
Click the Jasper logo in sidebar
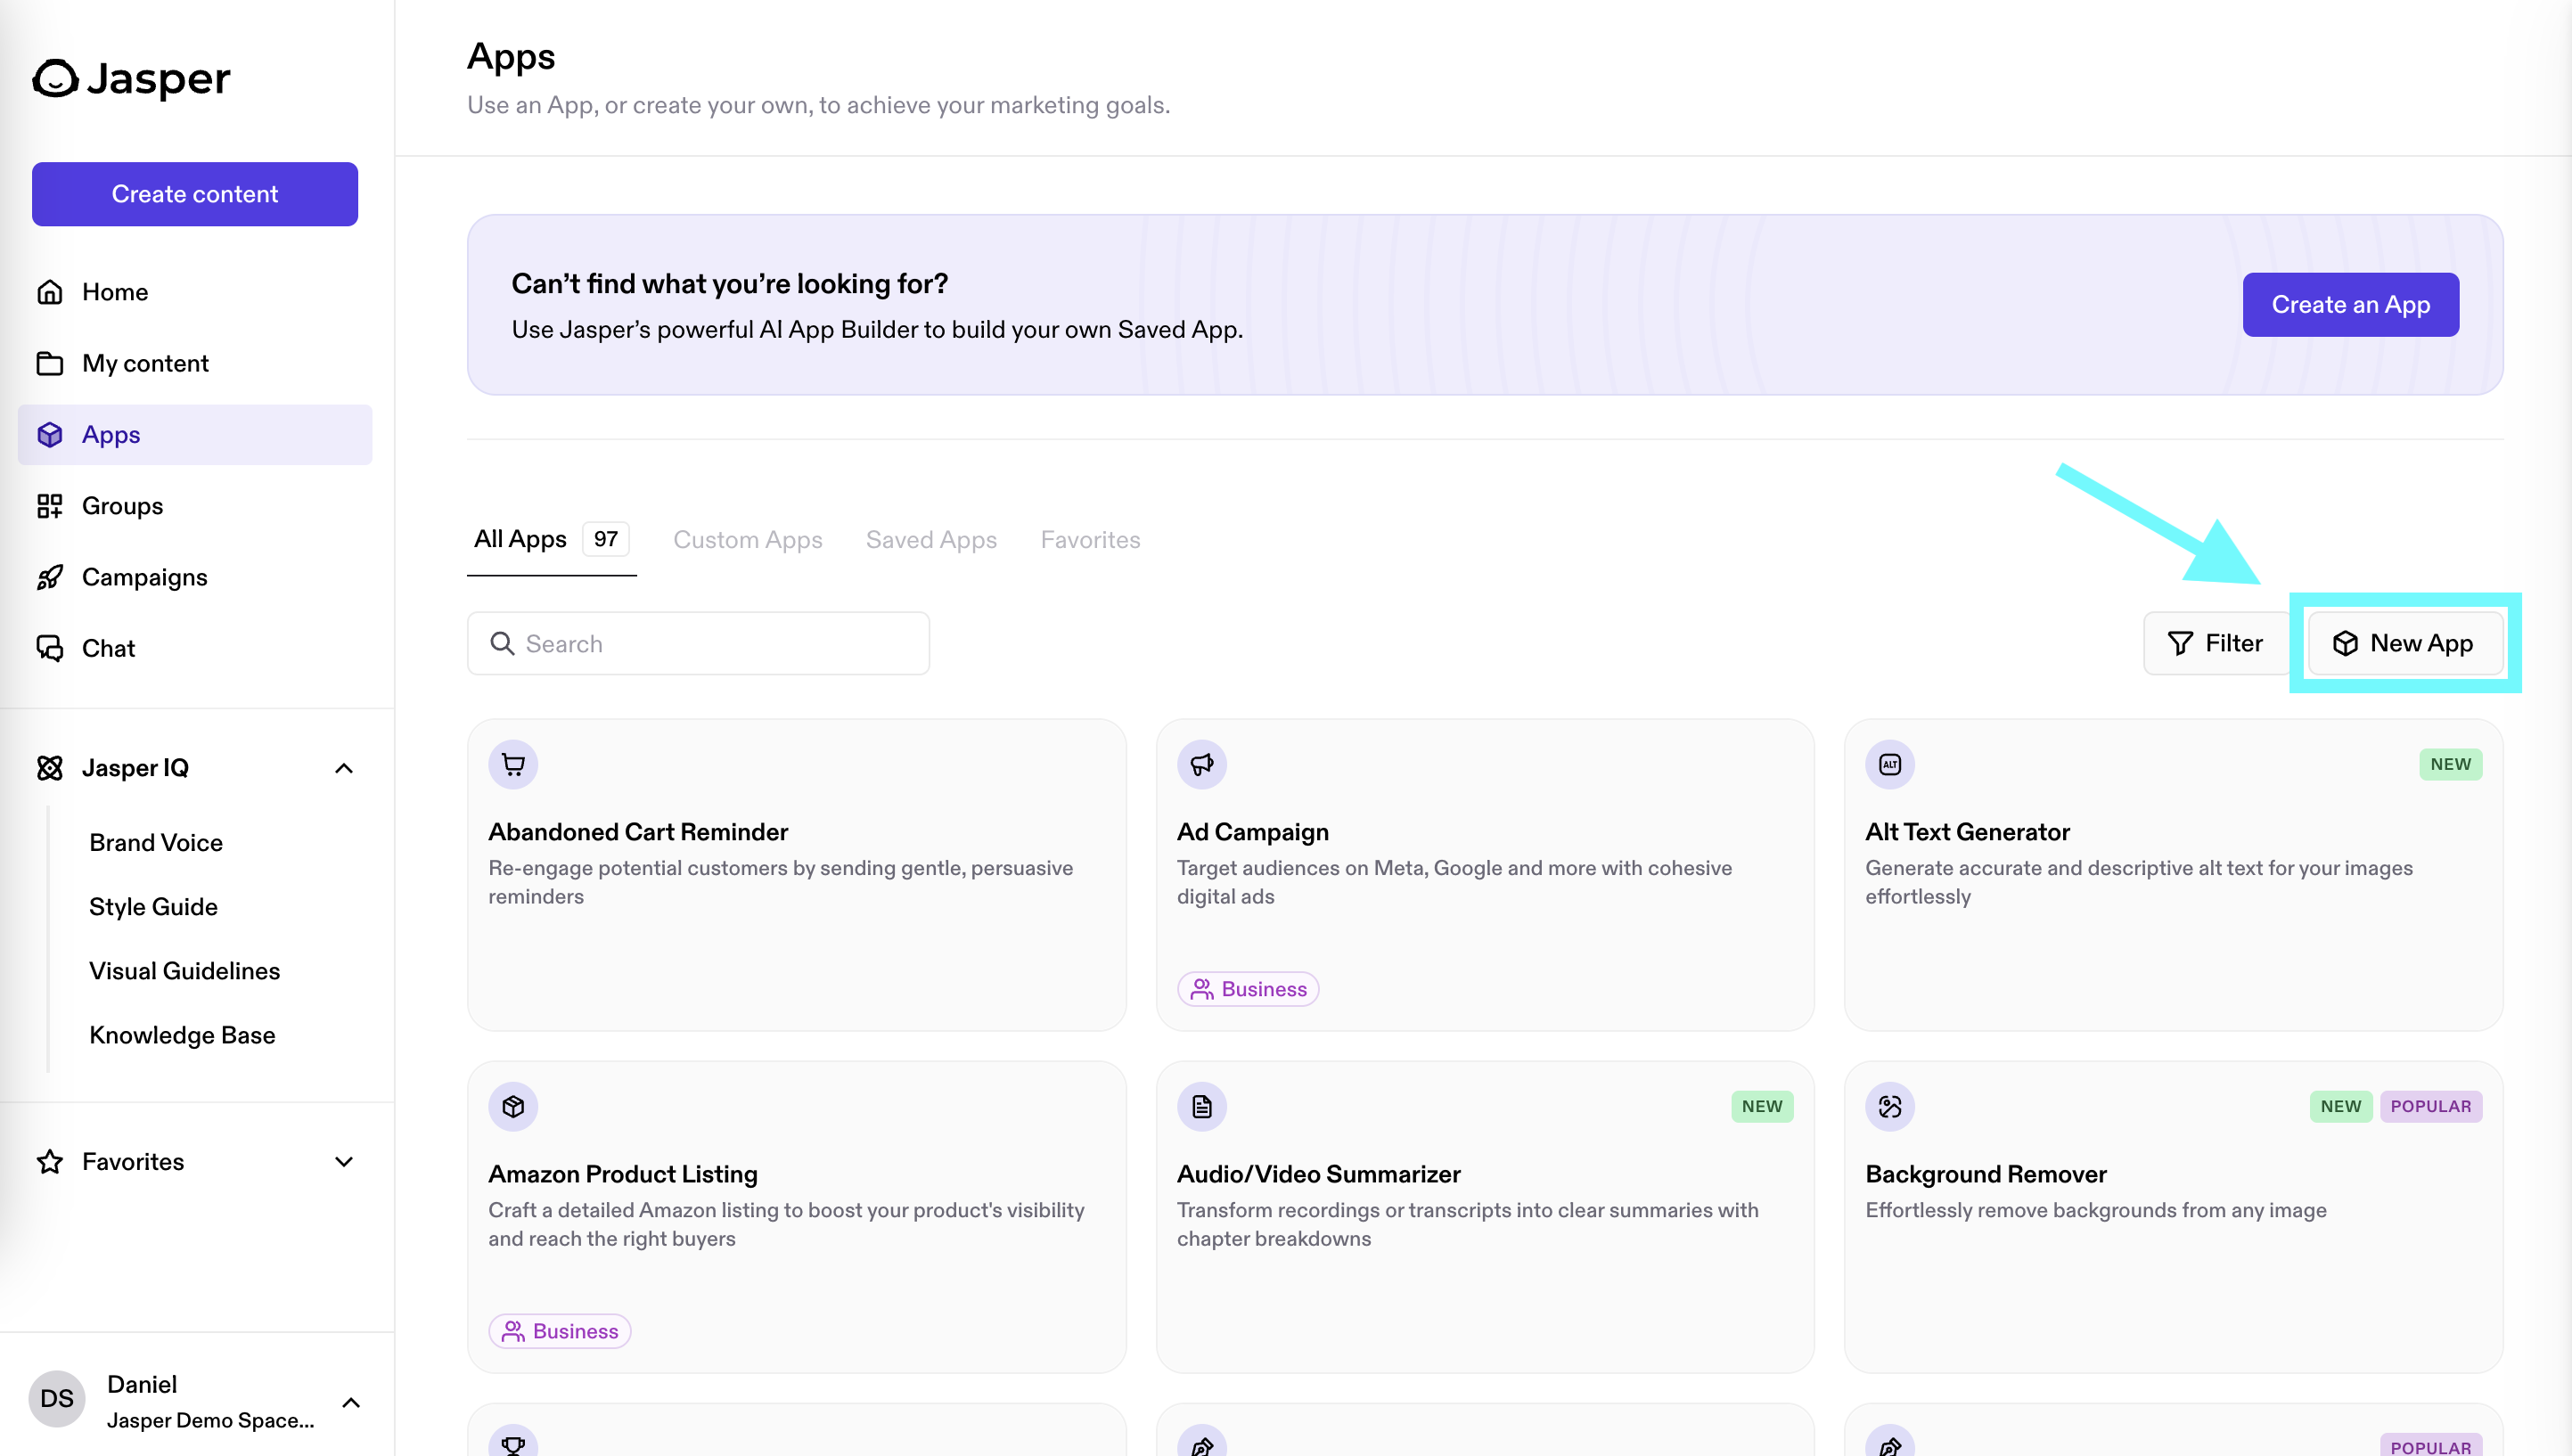pyautogui.click(x=131, y=78)
